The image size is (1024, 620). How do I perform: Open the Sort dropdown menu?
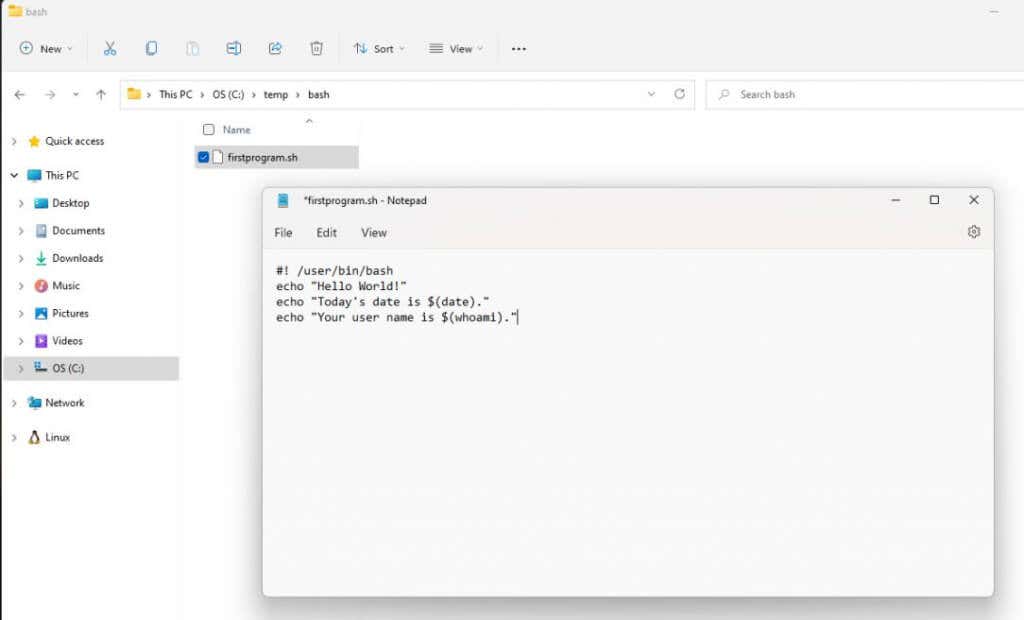[x=379, y=48]
